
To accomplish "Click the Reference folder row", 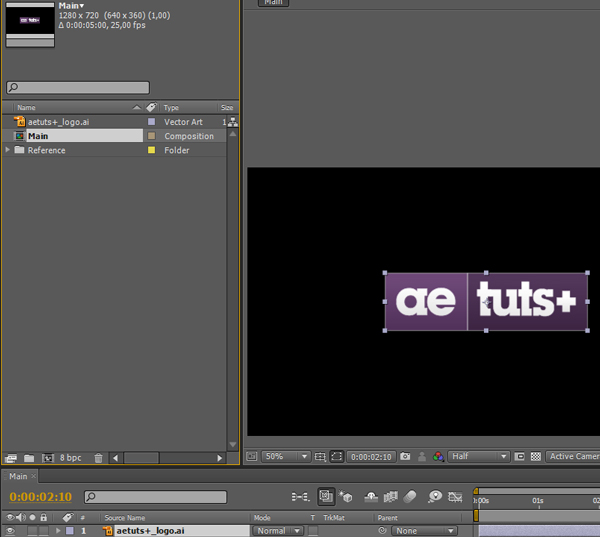I will (114, 150).
